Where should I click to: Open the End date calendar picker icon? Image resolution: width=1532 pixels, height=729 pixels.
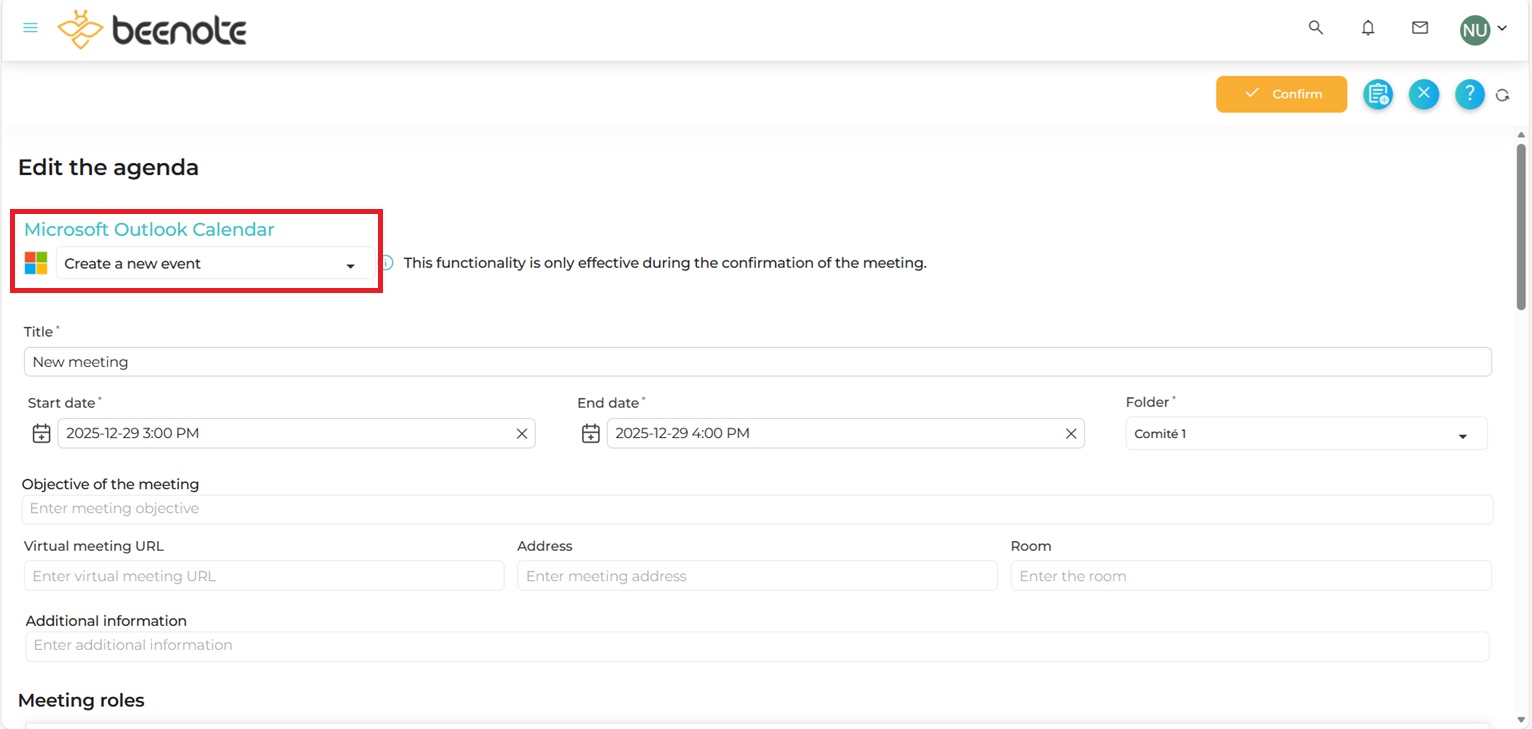point(590,433)
